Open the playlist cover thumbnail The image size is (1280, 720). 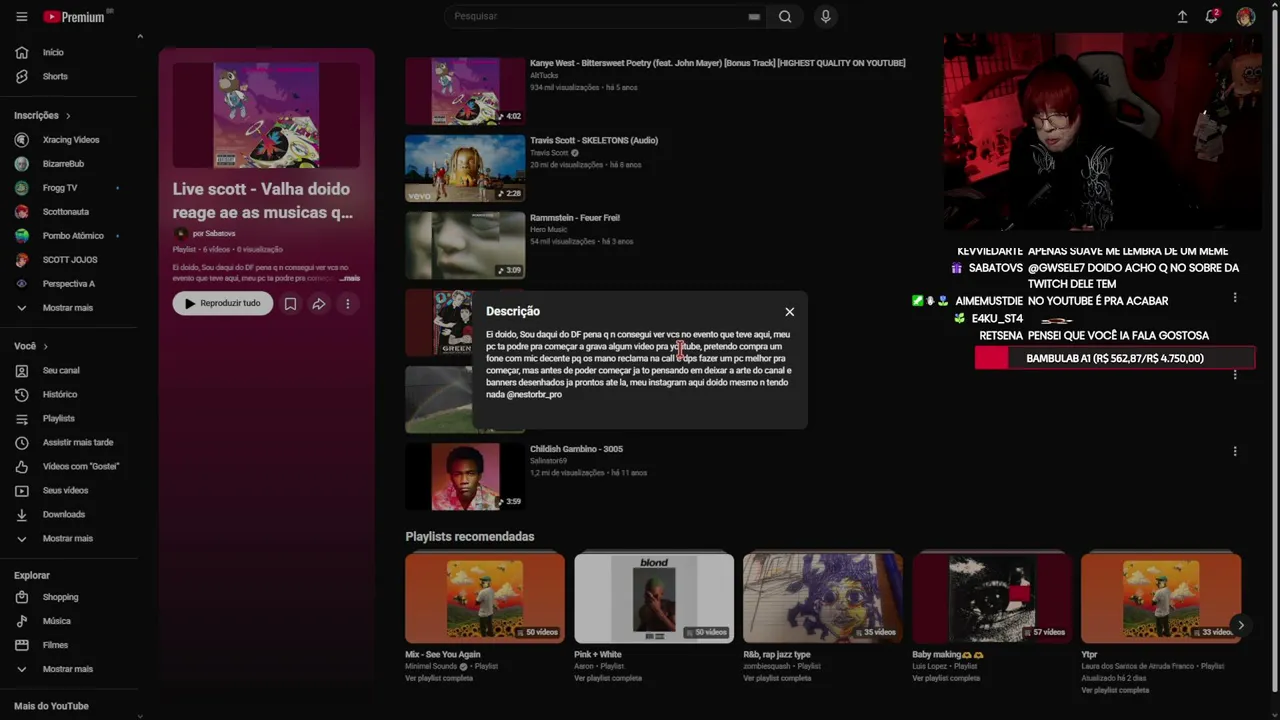coord(266,115)
